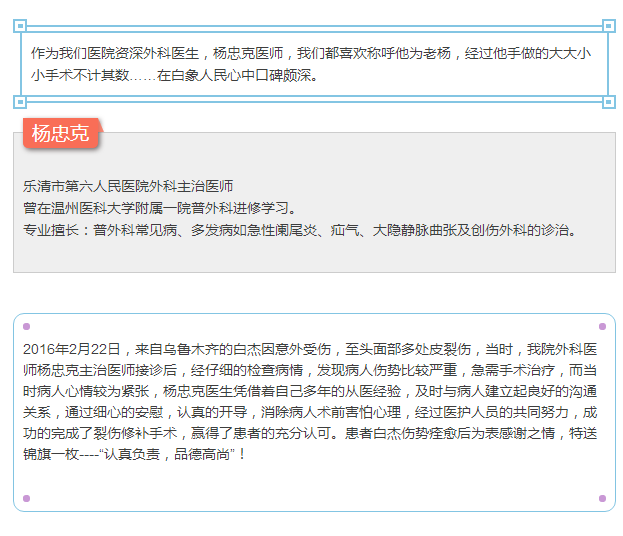Click the top-right purple dot in the story box
The image size is (623, 536).
point(602,327)
